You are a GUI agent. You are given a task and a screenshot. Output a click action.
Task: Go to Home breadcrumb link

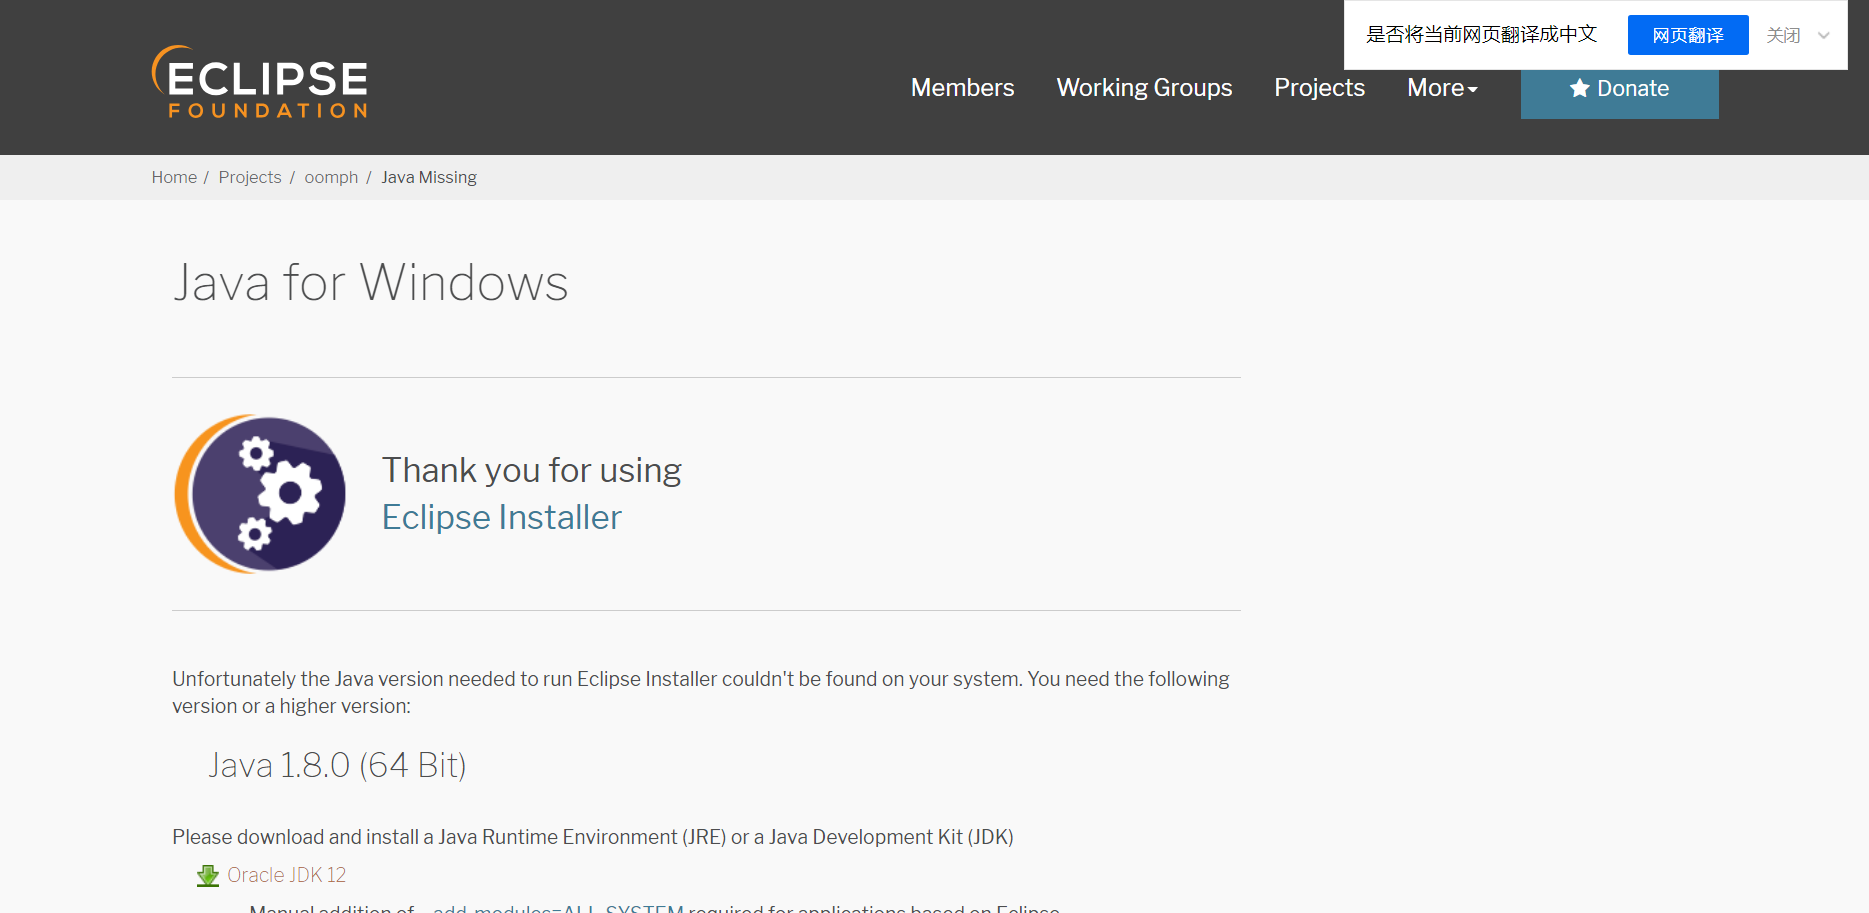pos(174,177)
